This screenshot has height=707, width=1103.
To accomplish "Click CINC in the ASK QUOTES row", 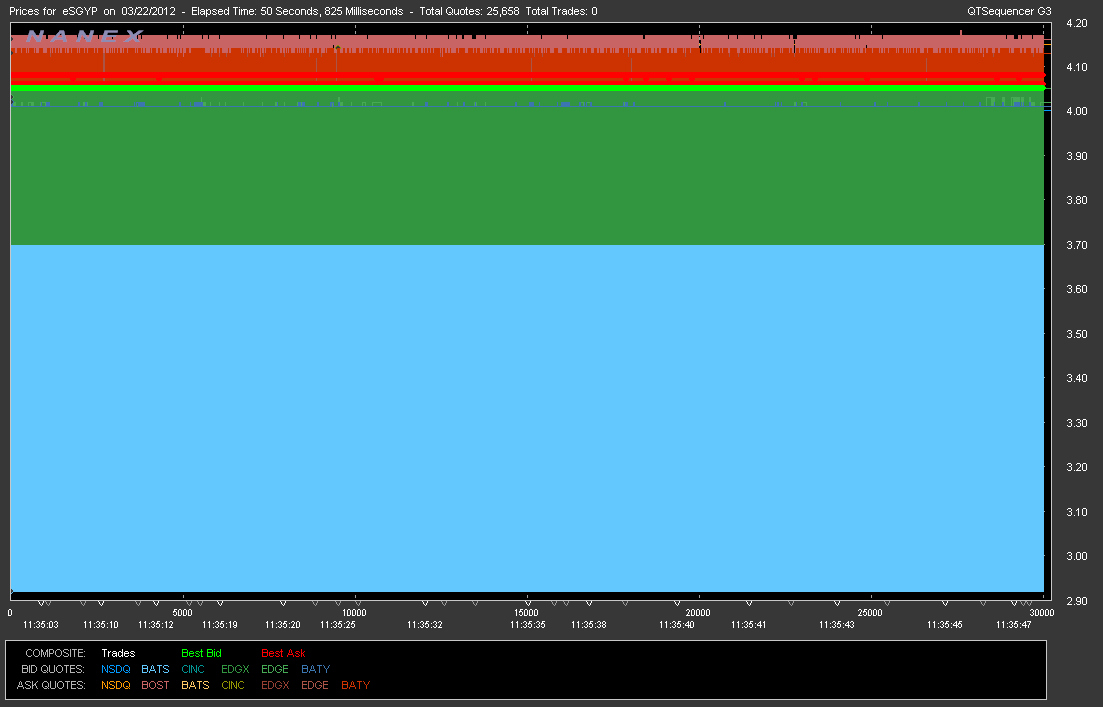I will point(233,685).
